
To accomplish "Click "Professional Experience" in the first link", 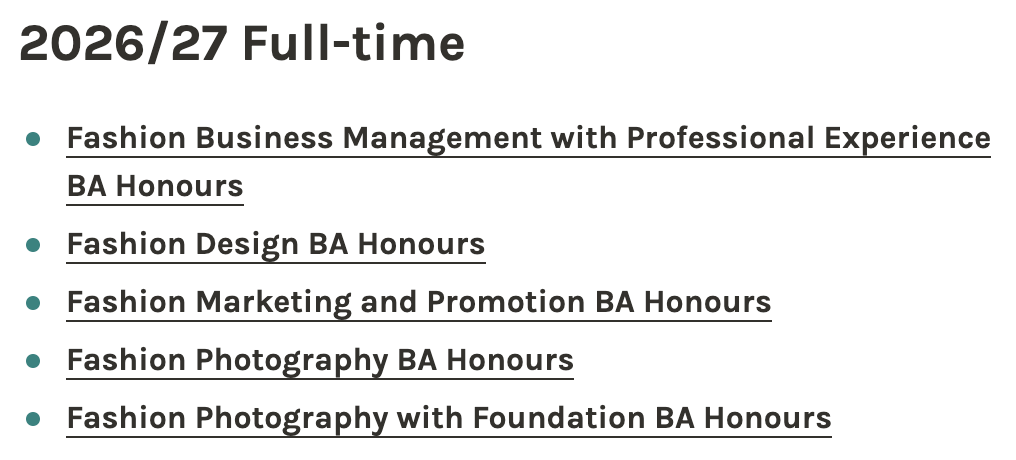I will click(808, 139).
